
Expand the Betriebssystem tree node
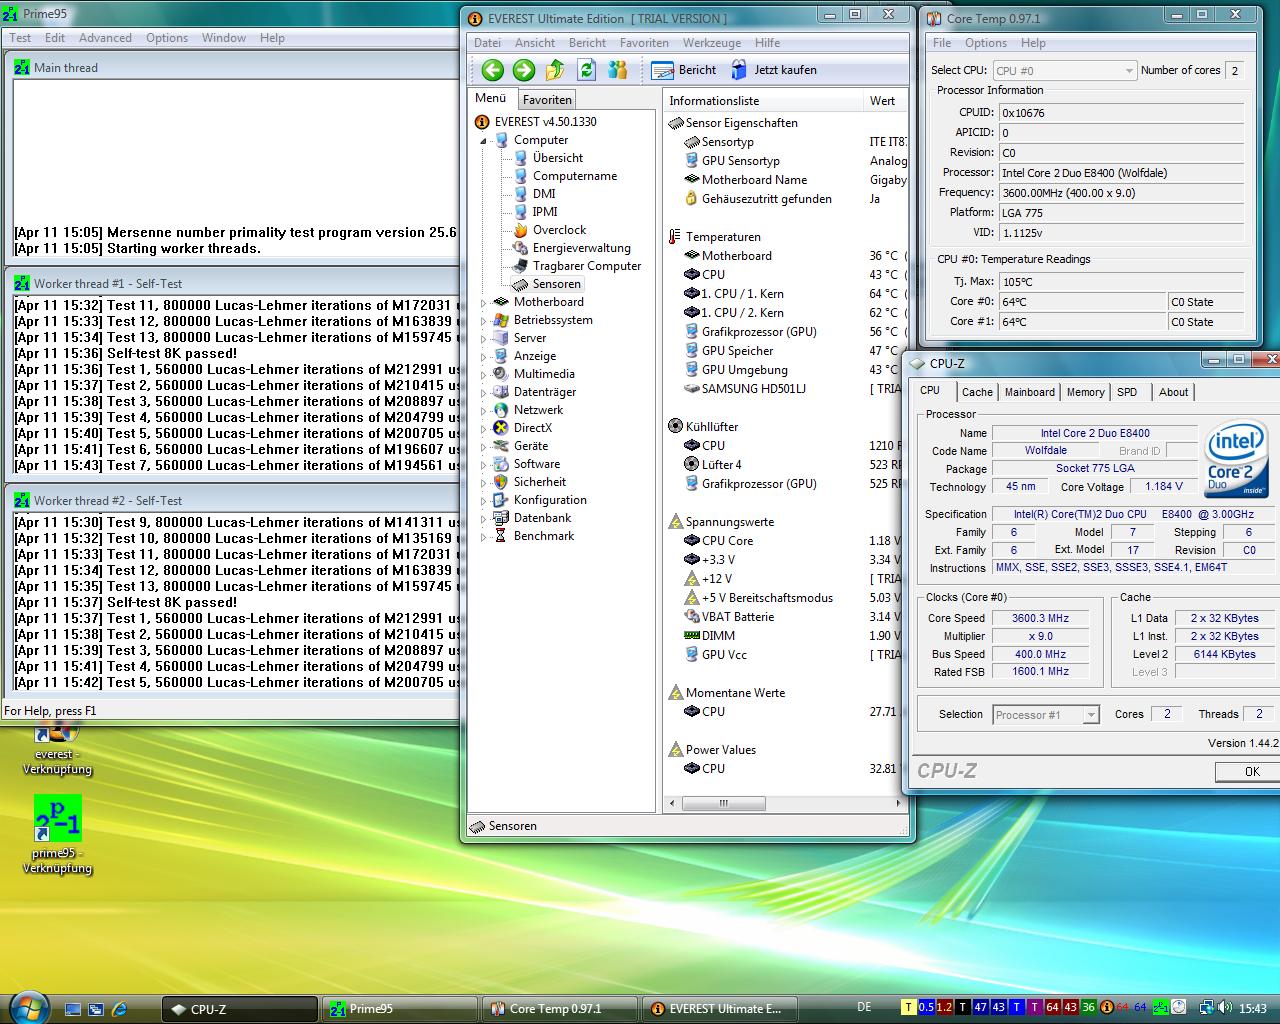click(x=484, y=320)
